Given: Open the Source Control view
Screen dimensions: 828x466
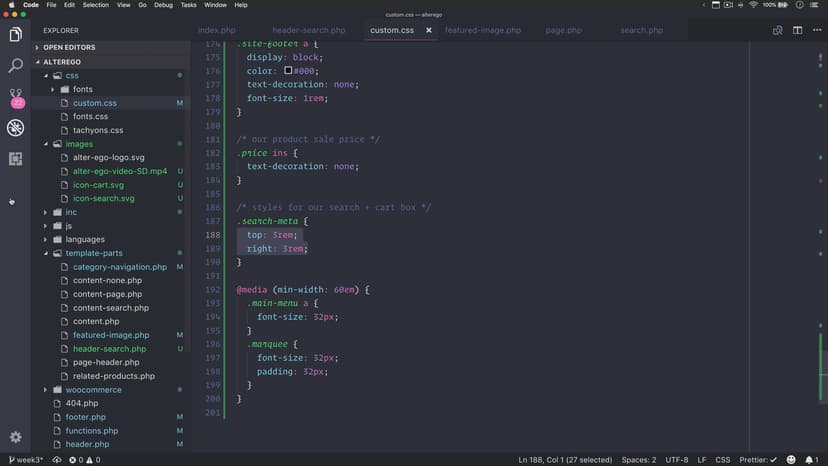Looking at the screenshot, I should (x=15, y=97).
